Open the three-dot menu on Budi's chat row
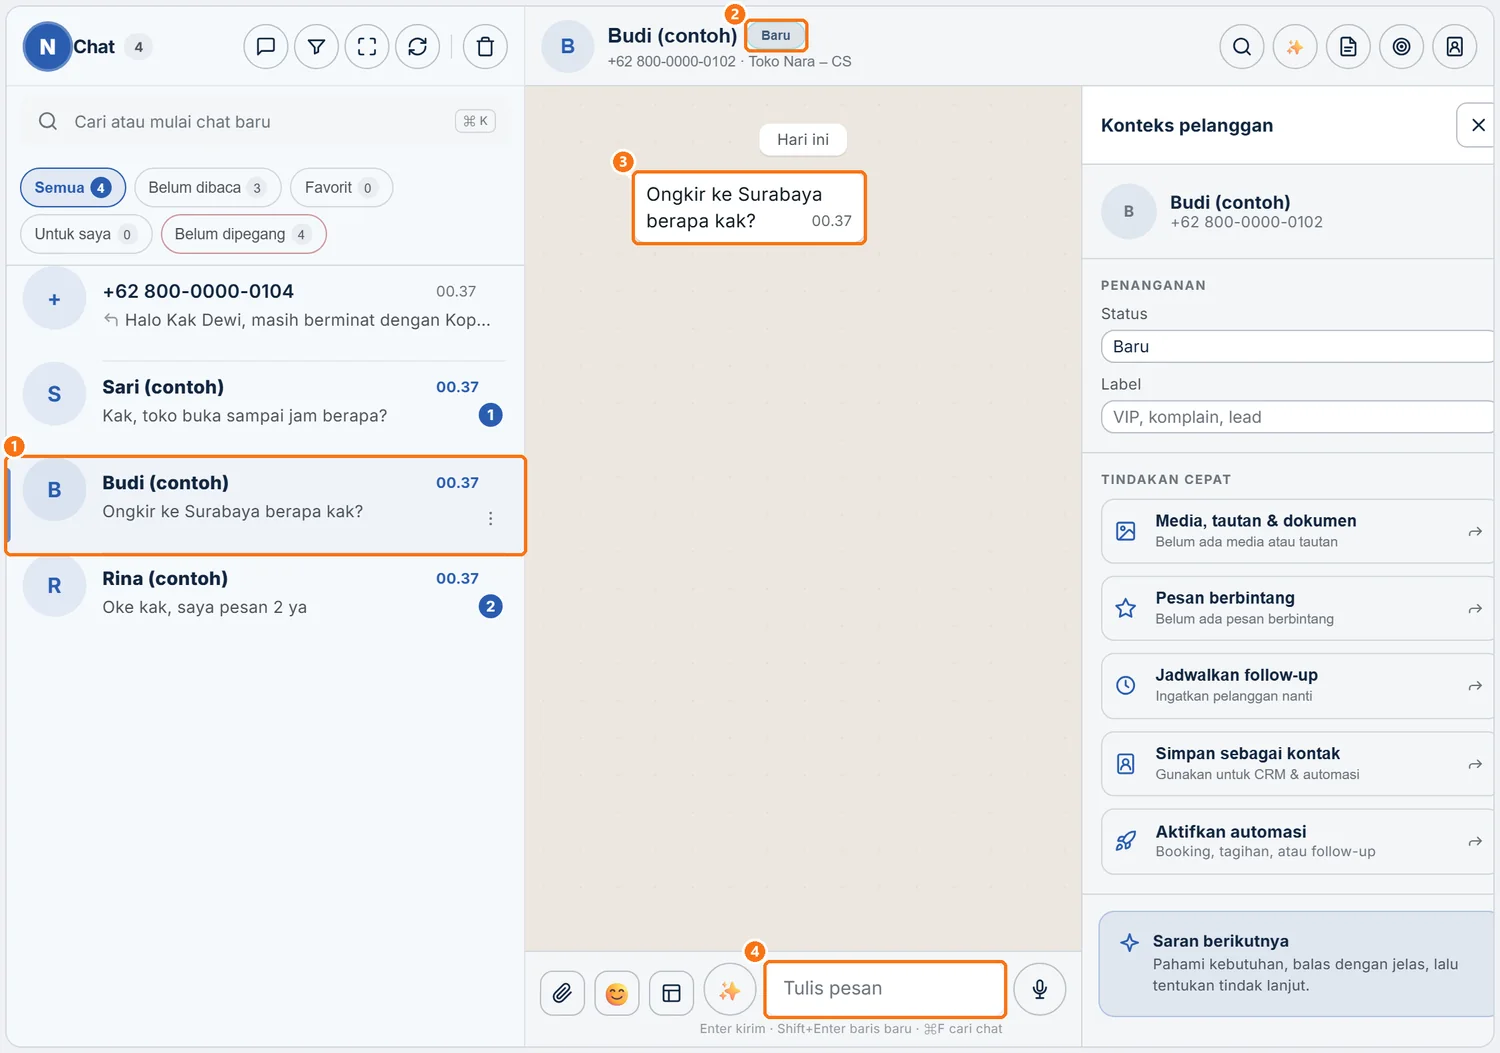 coord(491,518)
